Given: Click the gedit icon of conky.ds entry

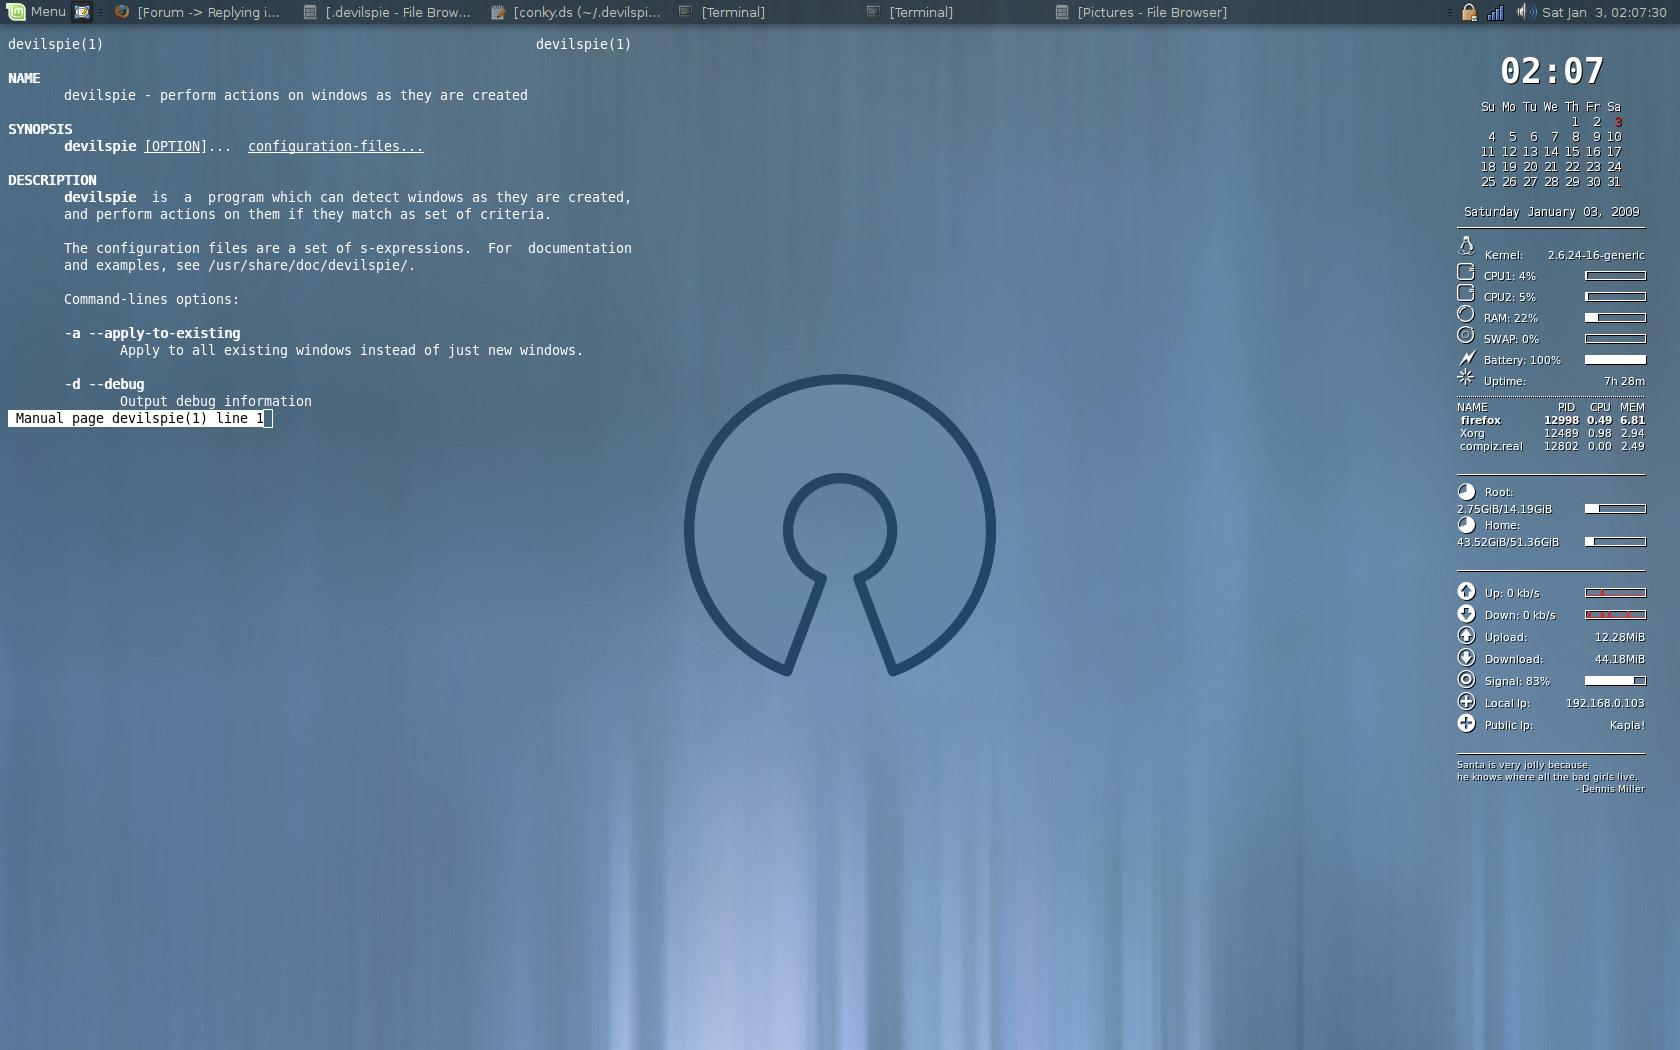Looking at the screenshot, I should click(498, 12).
